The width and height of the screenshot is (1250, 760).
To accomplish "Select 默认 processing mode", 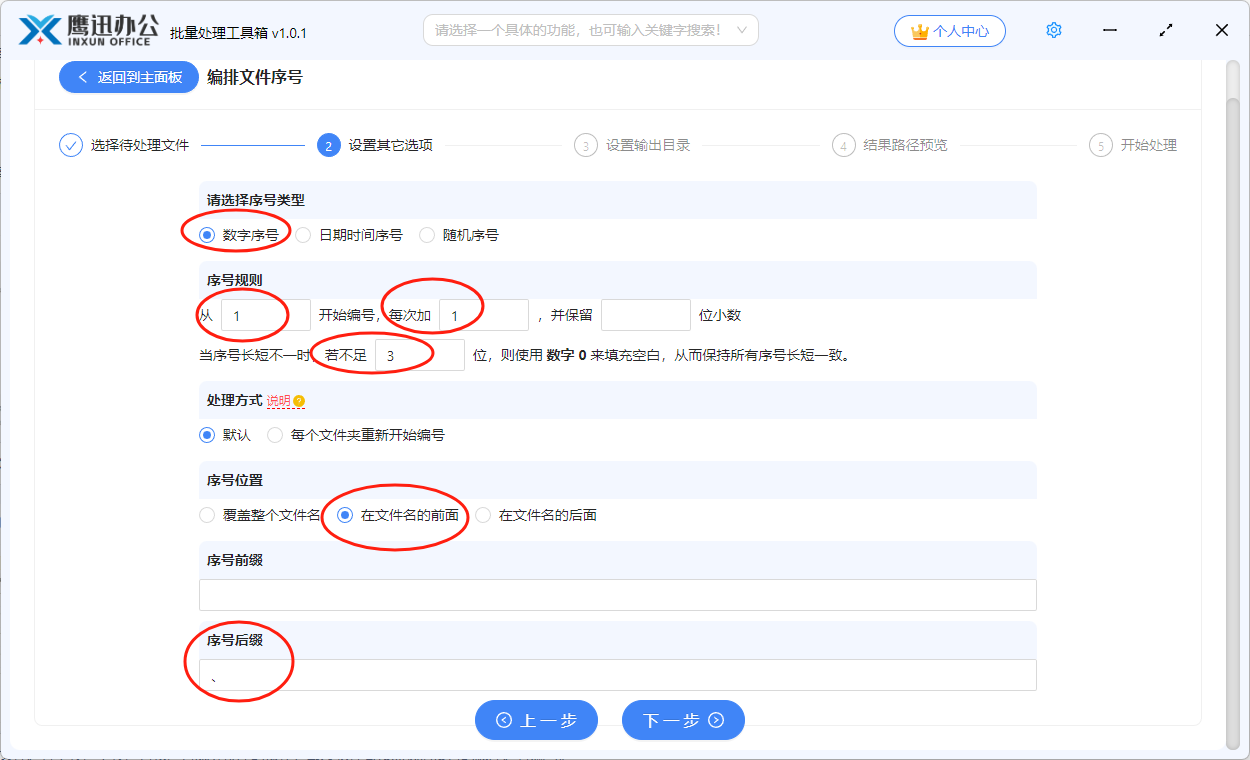I will click(x=207, y=436).
